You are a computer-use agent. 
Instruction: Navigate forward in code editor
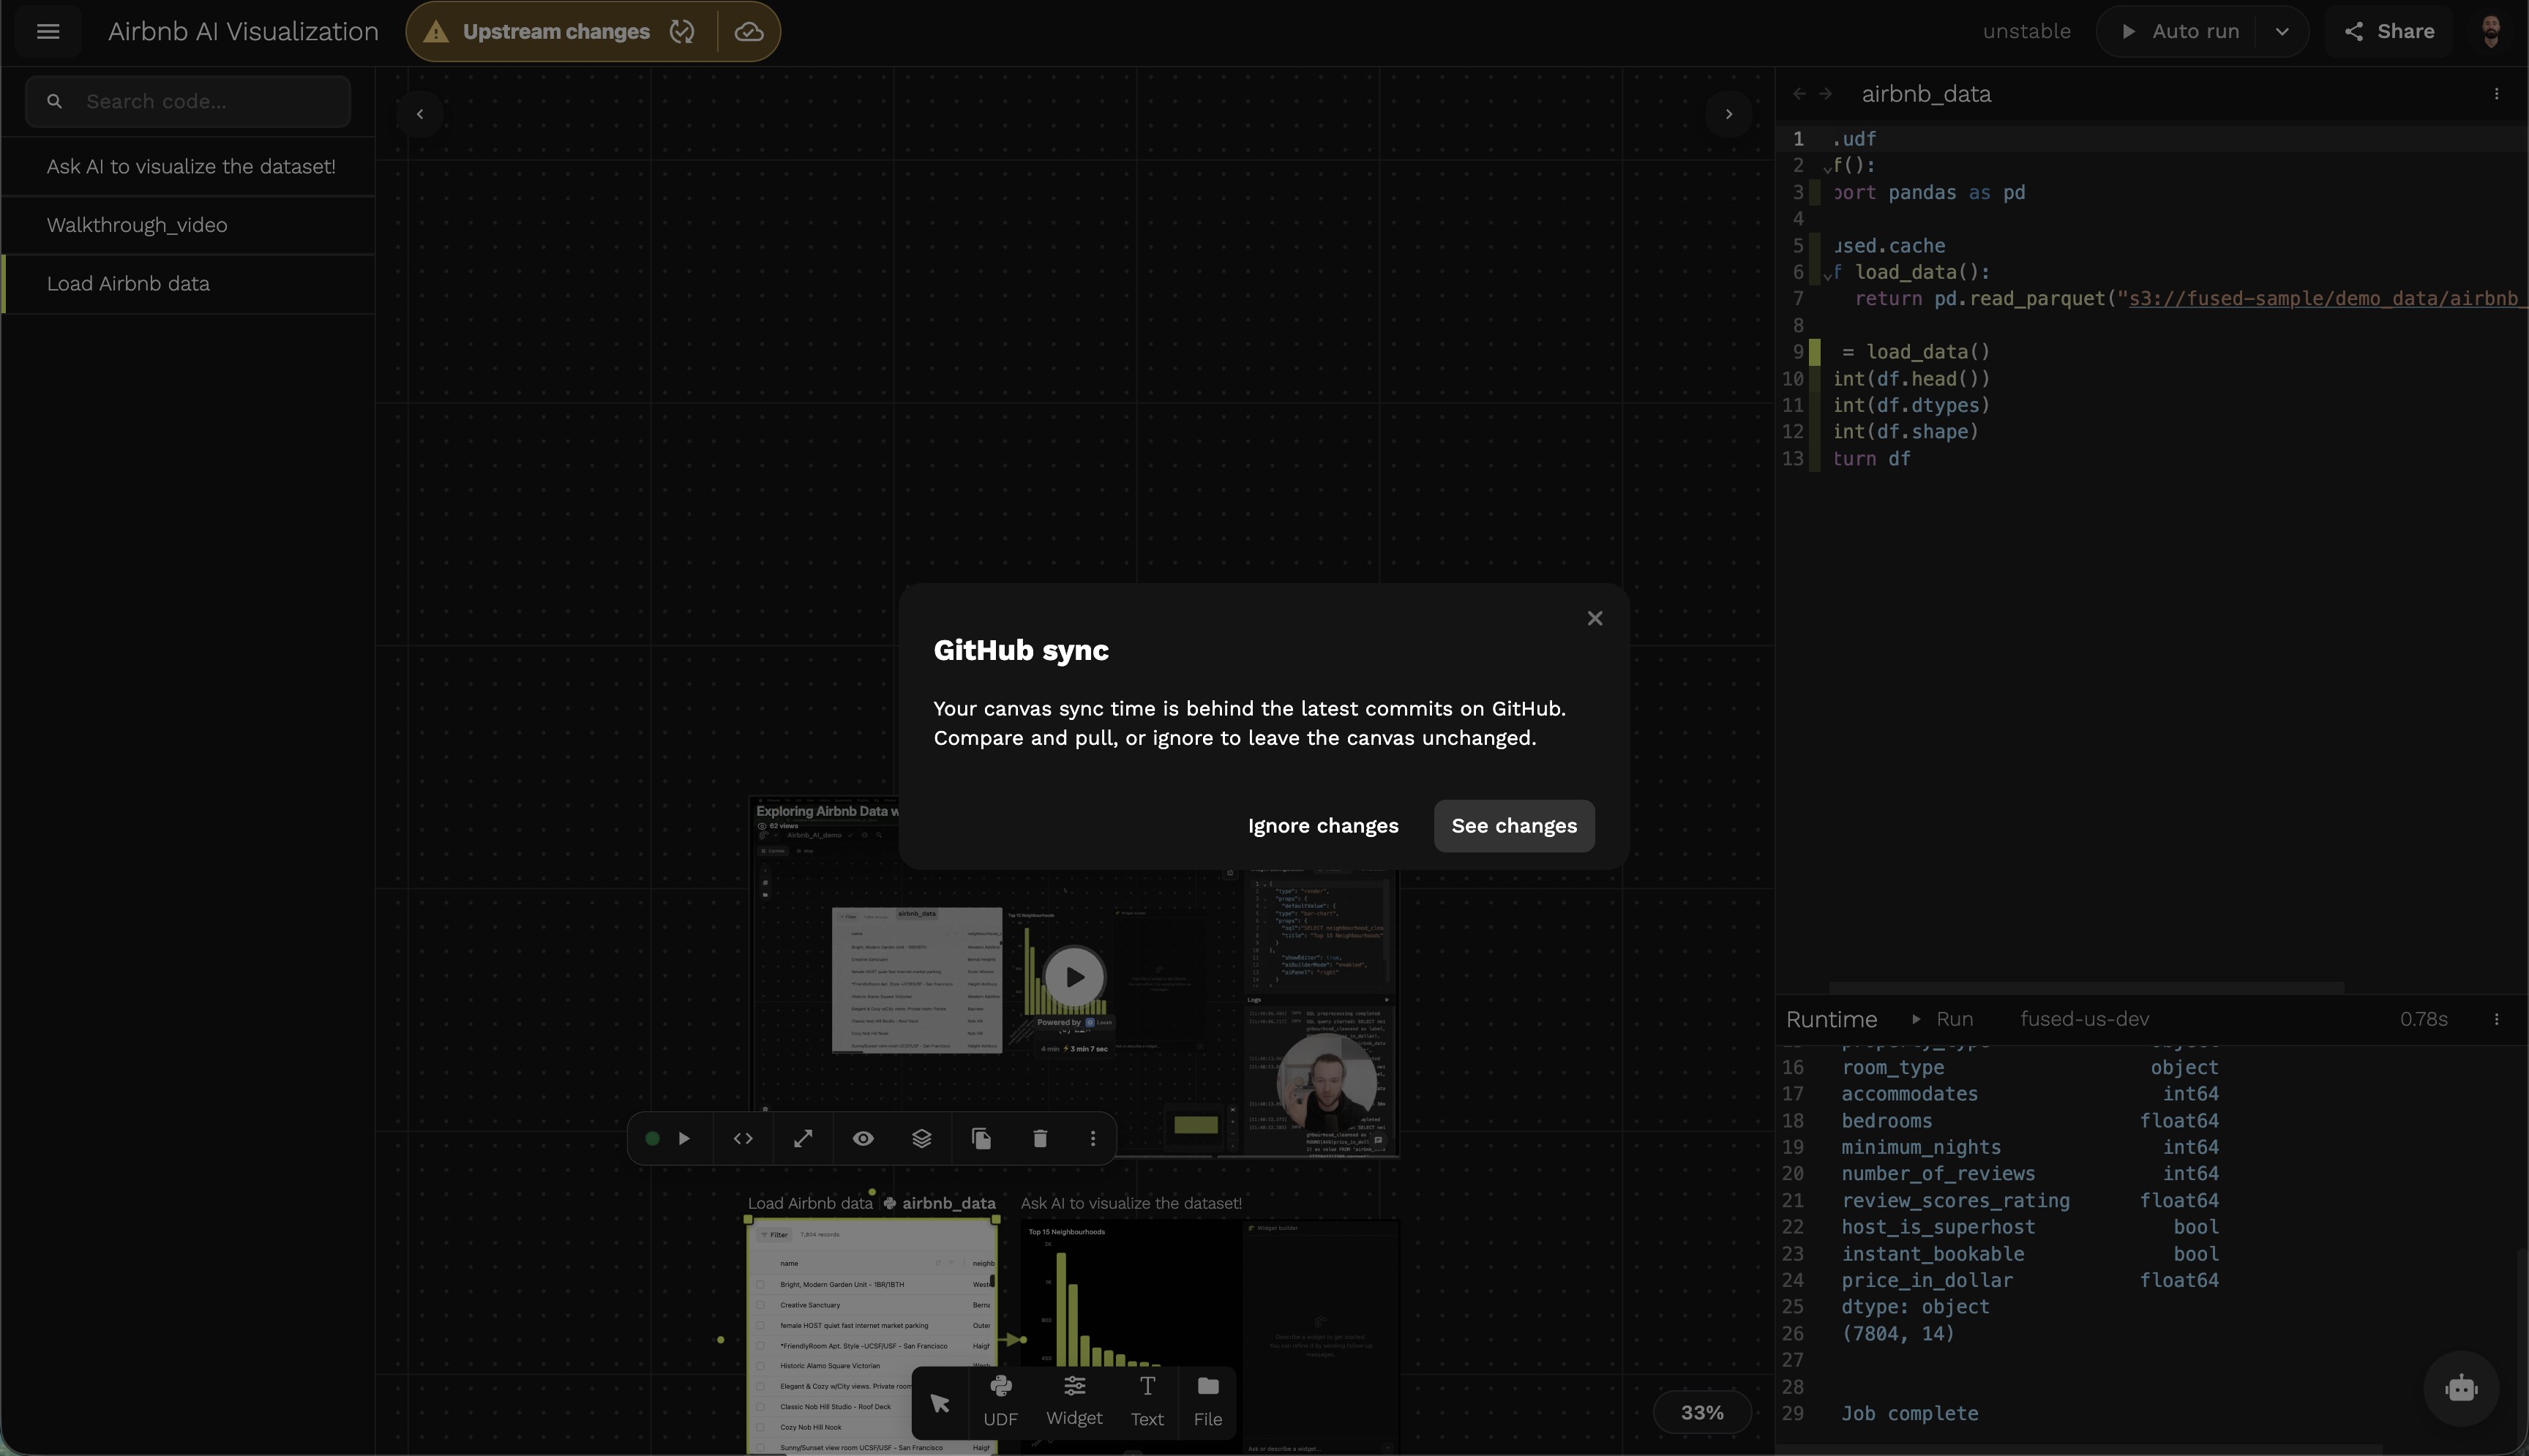(1826, 94)
